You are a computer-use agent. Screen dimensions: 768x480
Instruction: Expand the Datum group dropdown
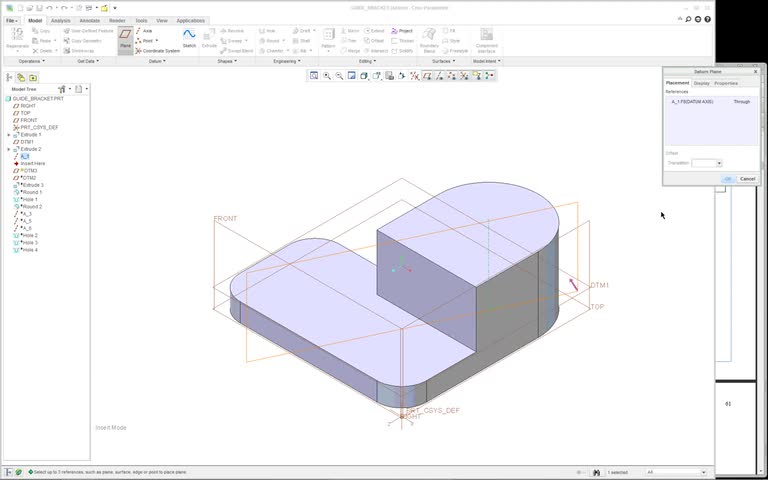click(x=157, y=61)
